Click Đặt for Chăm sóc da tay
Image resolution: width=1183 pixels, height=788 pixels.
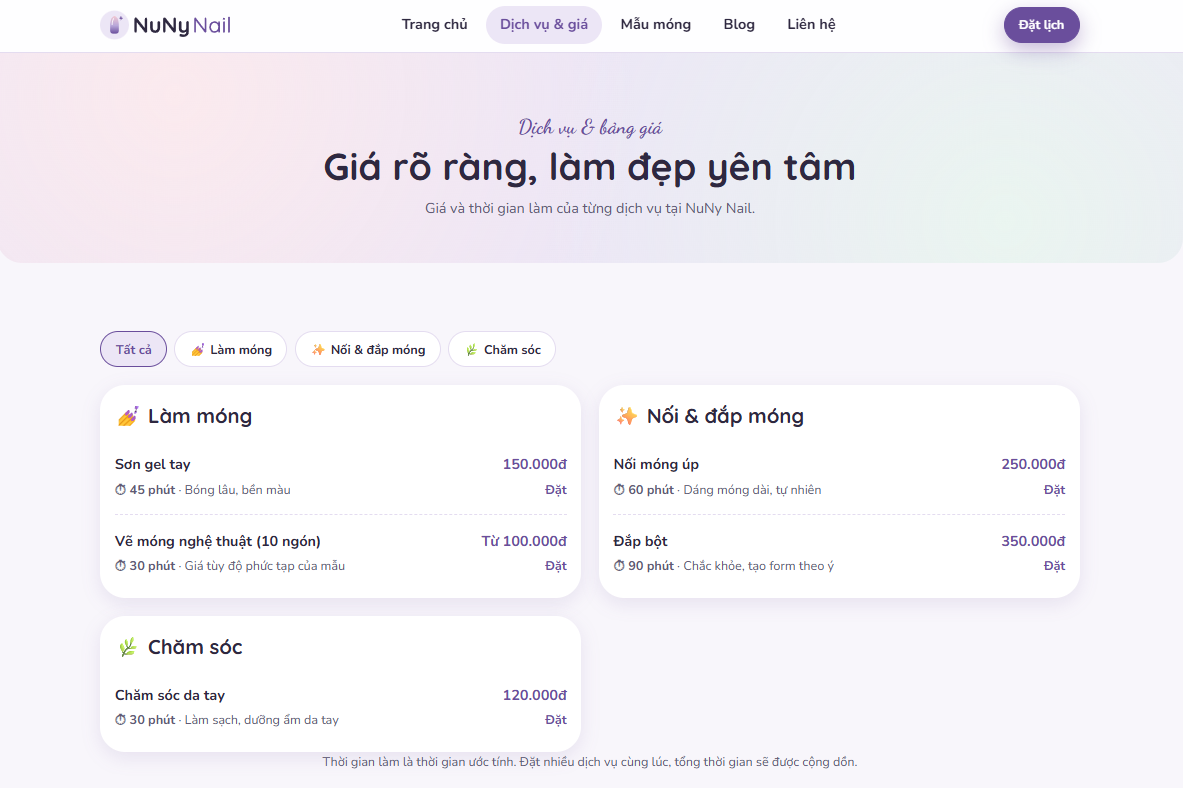[x=556, y=720]
